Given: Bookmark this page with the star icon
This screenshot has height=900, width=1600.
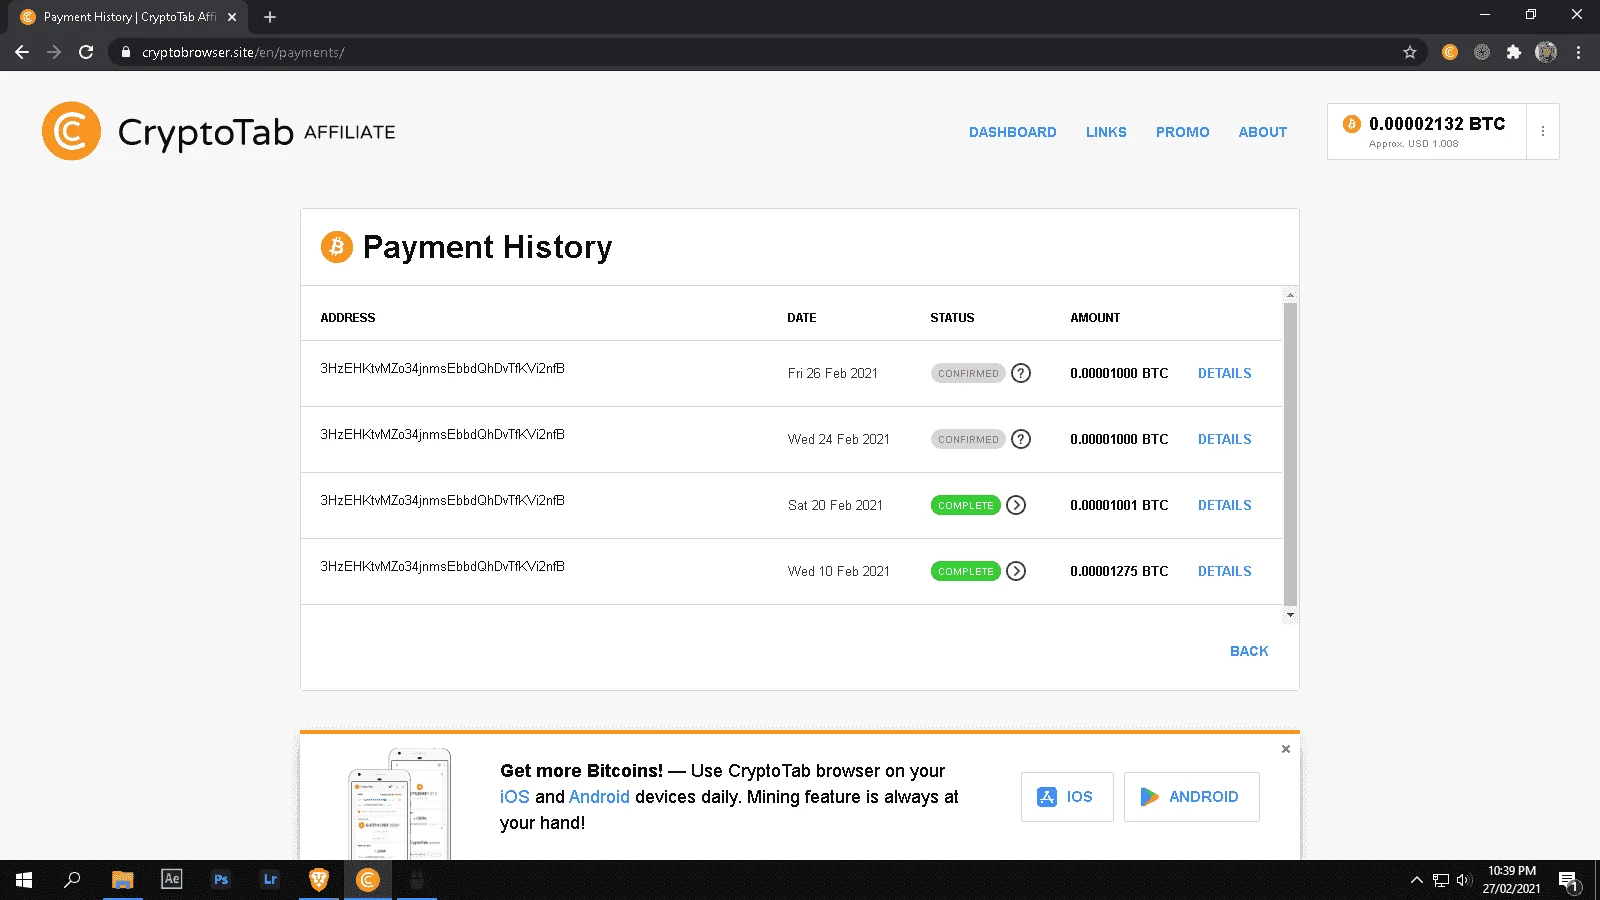Looking at the screenshot, I should (1410, 52).
